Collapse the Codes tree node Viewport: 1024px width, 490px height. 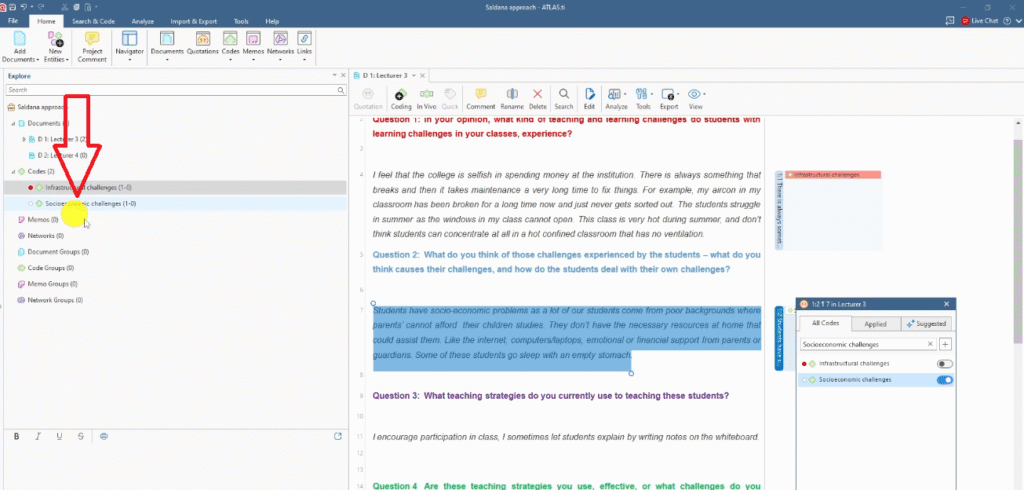(x=14, y=171)
